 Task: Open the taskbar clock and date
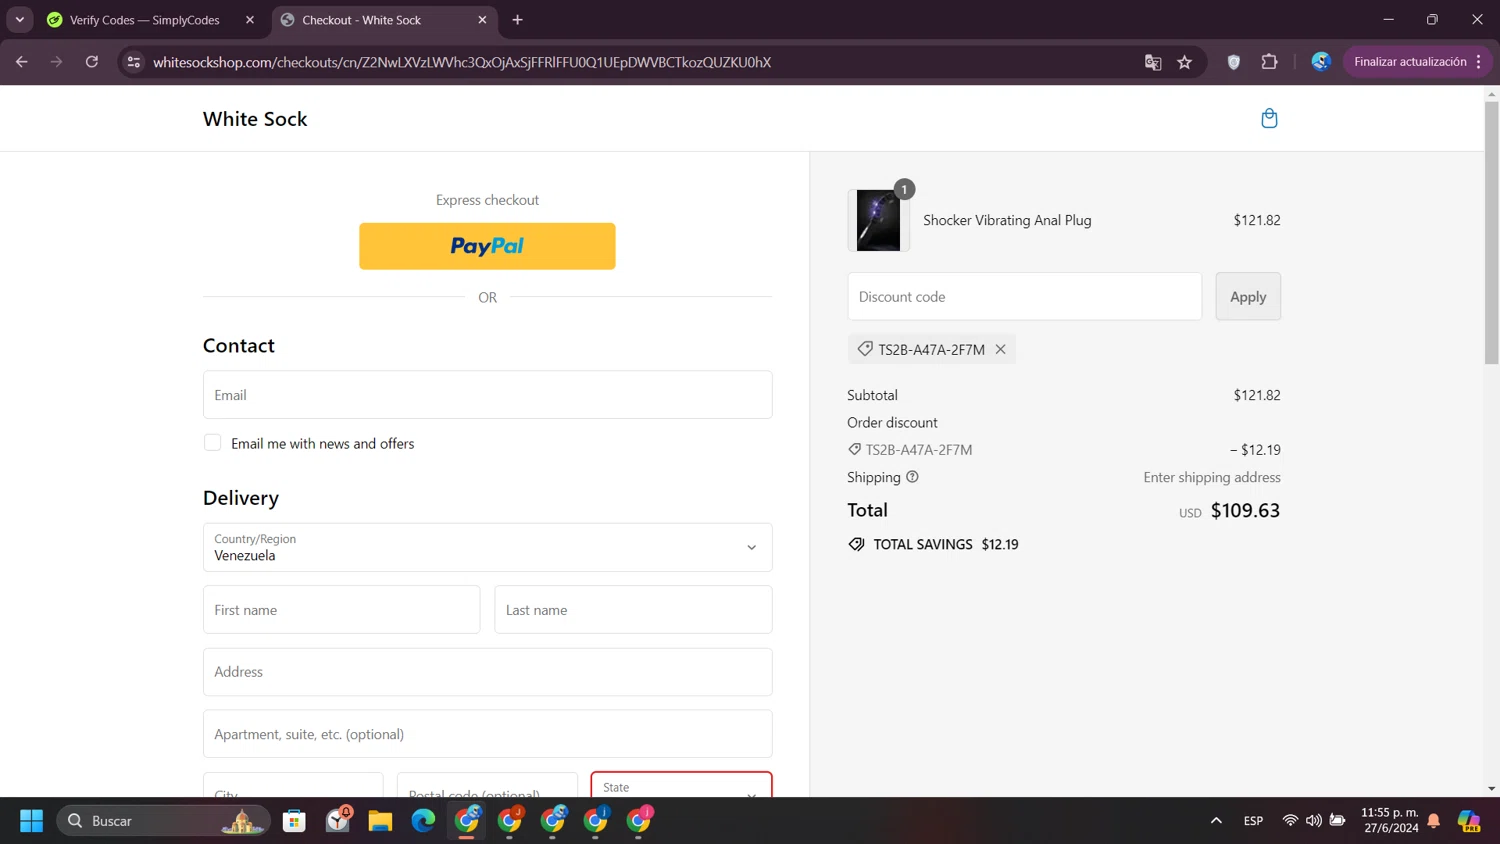point(1390,821)
